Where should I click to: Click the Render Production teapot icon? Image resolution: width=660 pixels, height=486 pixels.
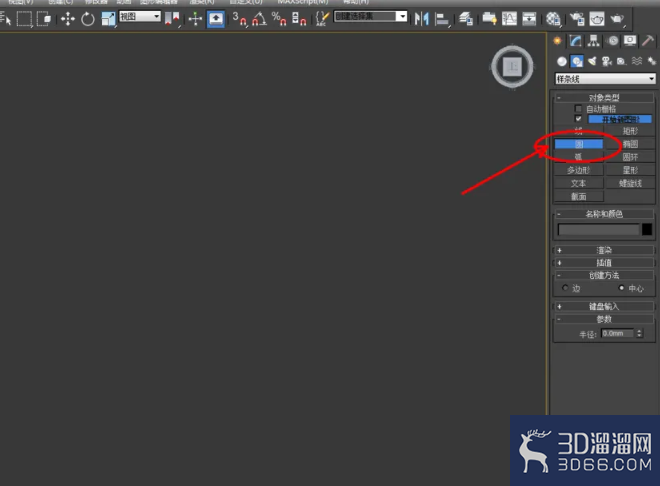(617, 19)
